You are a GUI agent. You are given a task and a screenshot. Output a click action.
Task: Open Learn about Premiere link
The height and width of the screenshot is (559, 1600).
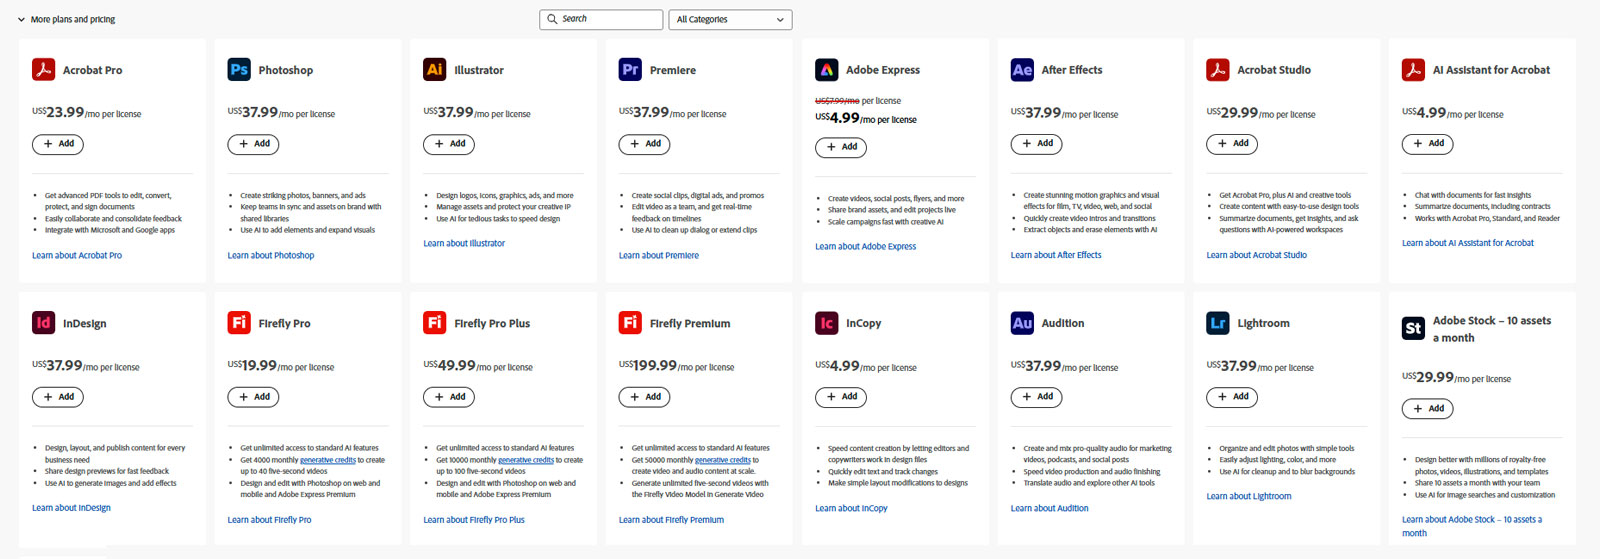pyautogui.click(x=659, y=256)
